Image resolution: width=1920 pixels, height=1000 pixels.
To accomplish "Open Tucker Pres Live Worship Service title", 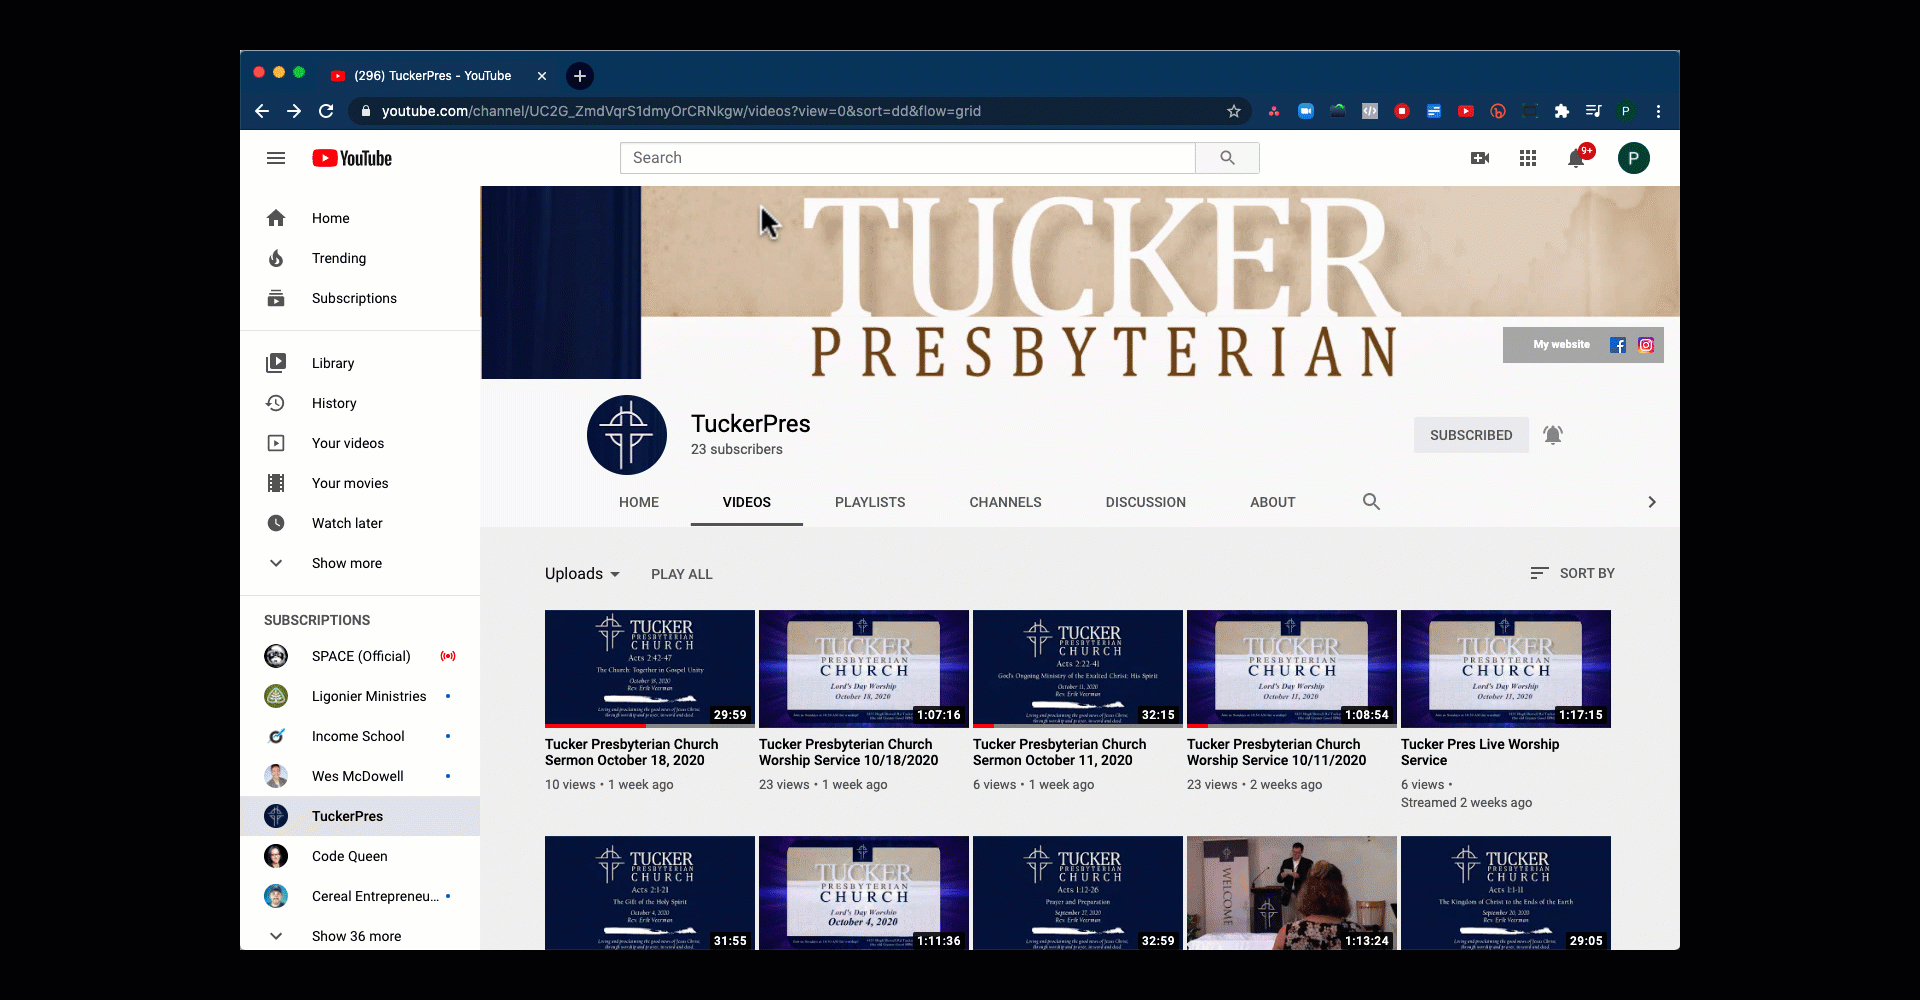I will point(1480,752).
